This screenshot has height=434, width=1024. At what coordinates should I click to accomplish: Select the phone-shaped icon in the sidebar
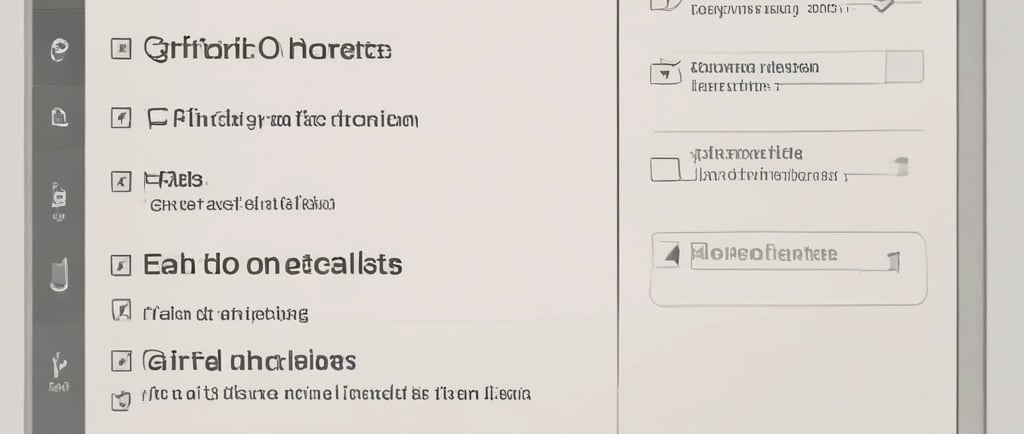point(59,274)
